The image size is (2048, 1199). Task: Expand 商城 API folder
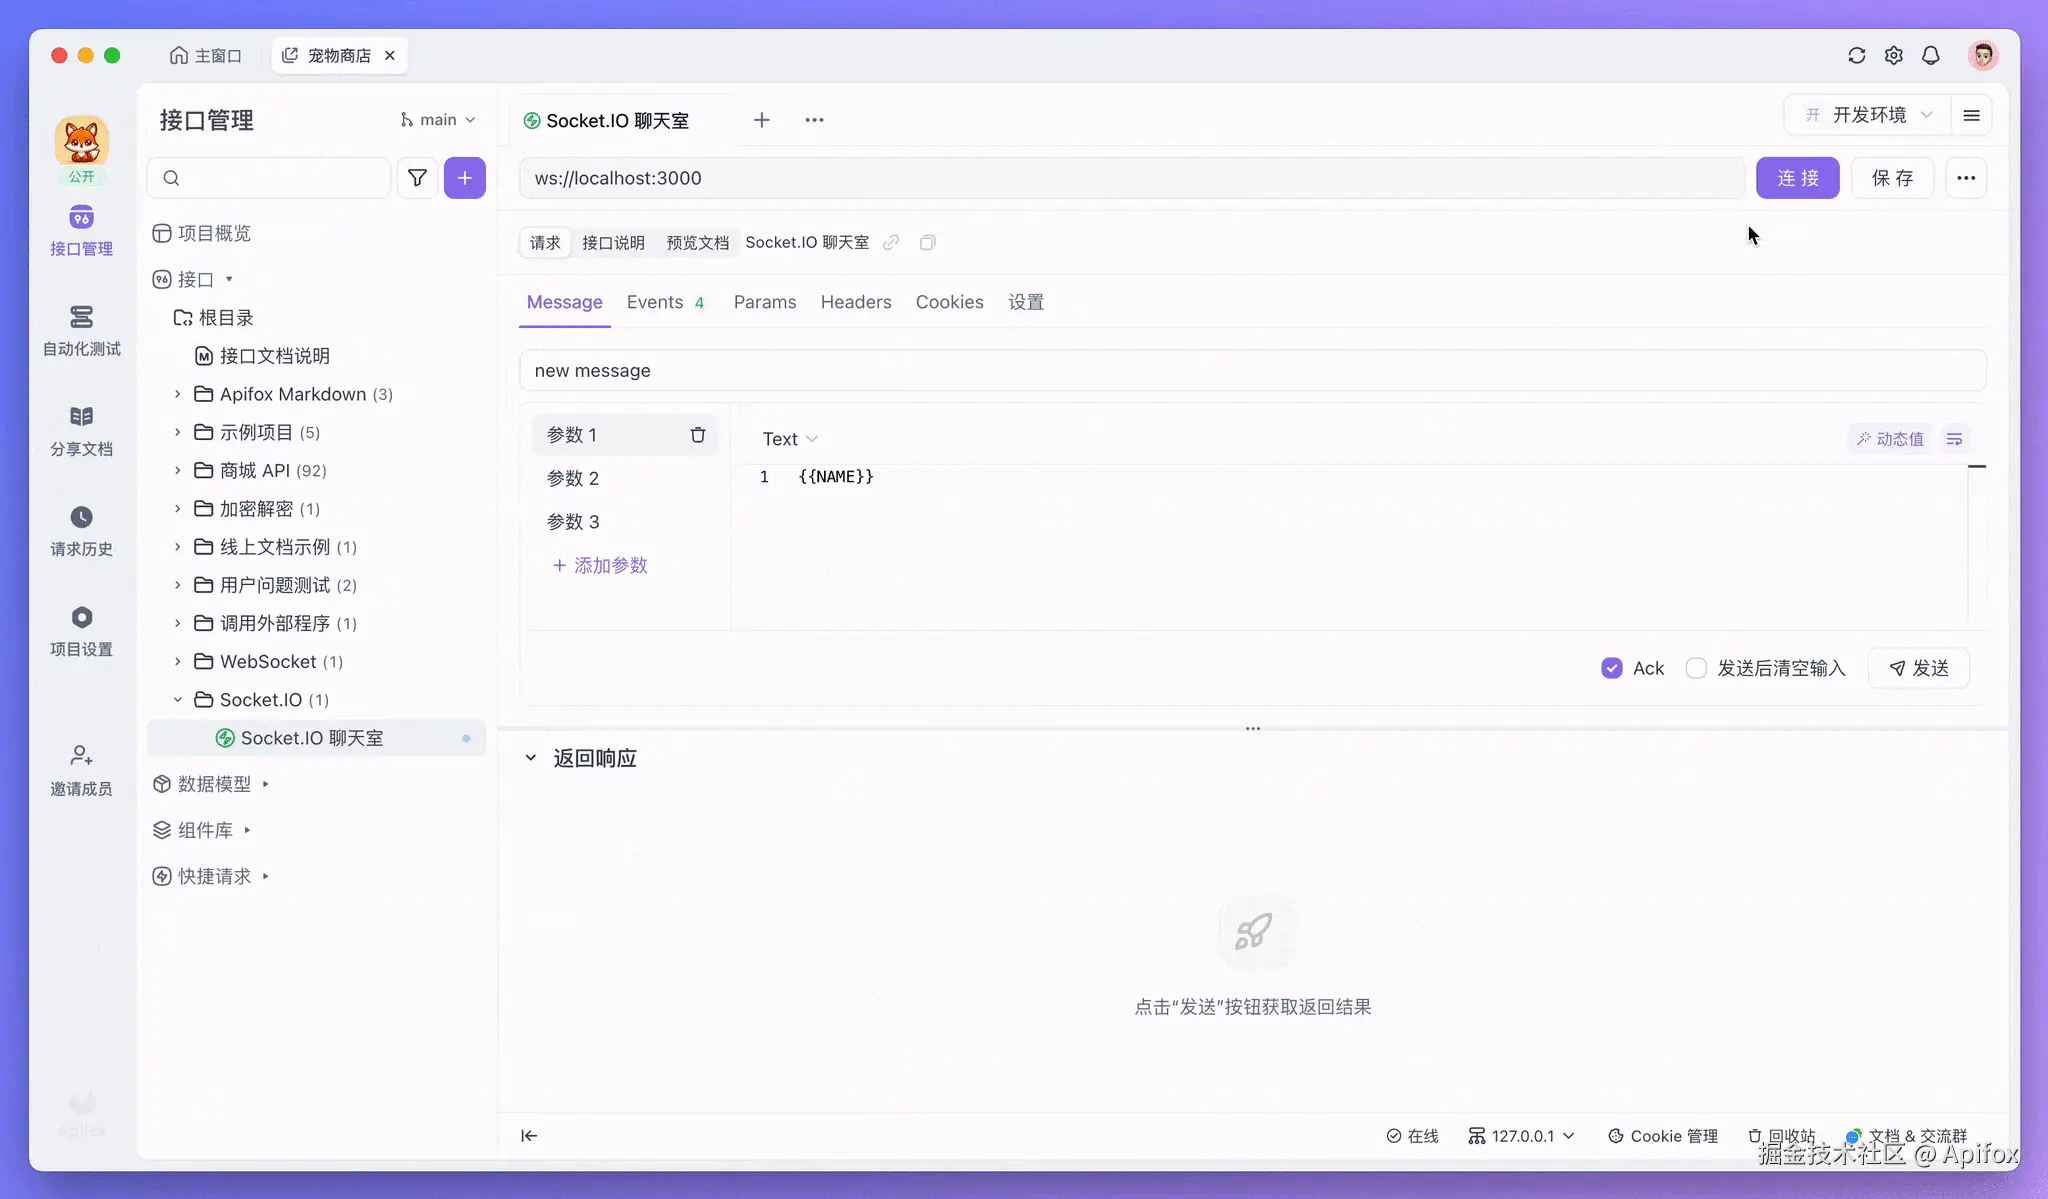pyautogui.click(x=177, y=470)
